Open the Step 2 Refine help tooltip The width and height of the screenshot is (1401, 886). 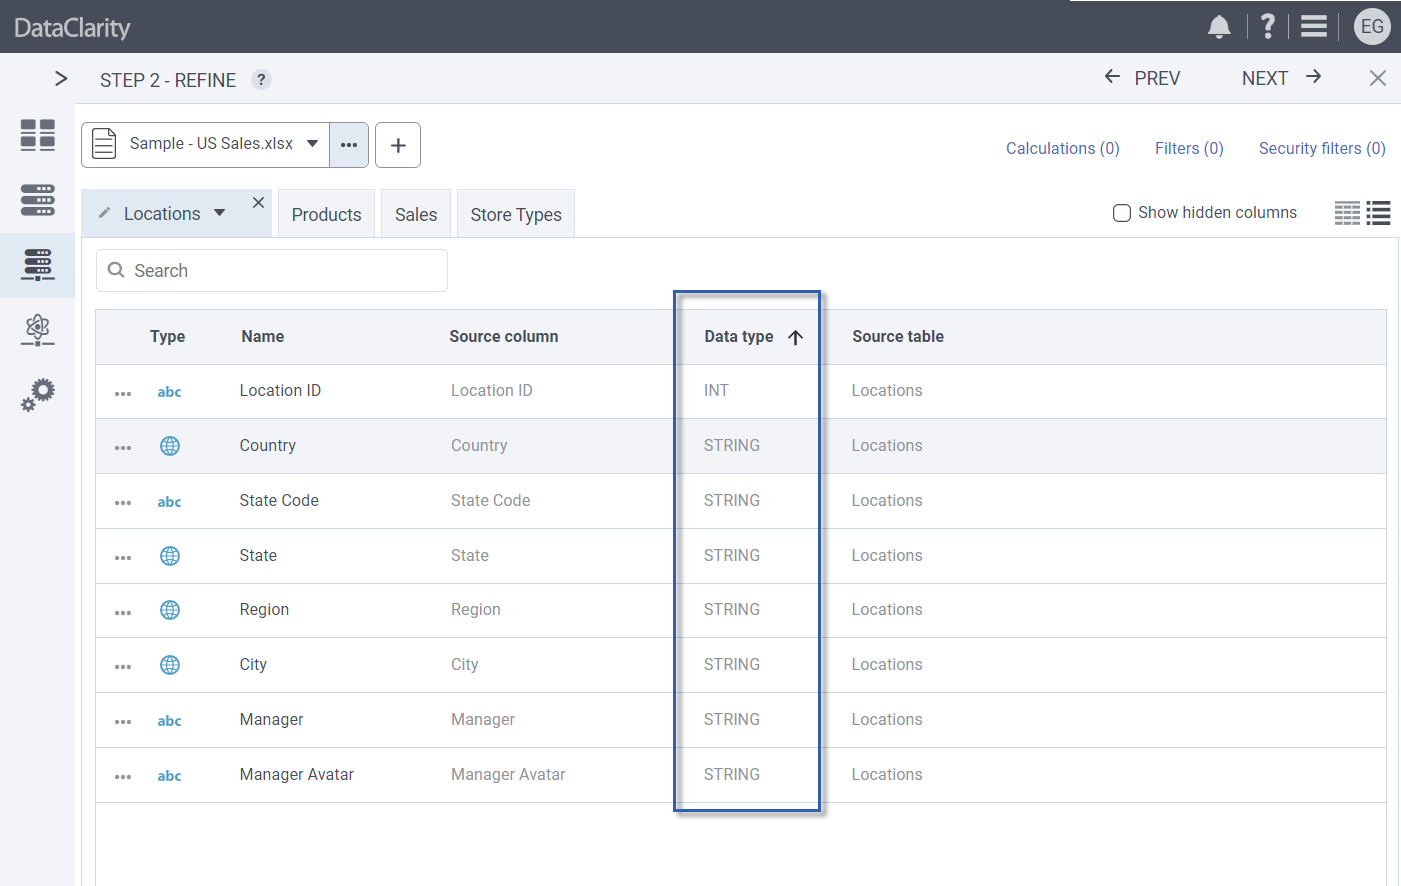(x=261, y=80)
